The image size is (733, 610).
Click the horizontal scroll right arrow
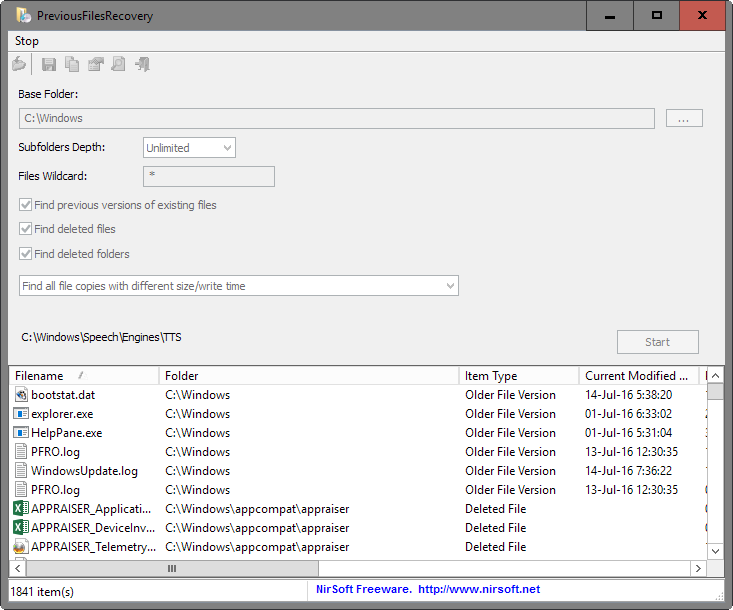(698, 568)
